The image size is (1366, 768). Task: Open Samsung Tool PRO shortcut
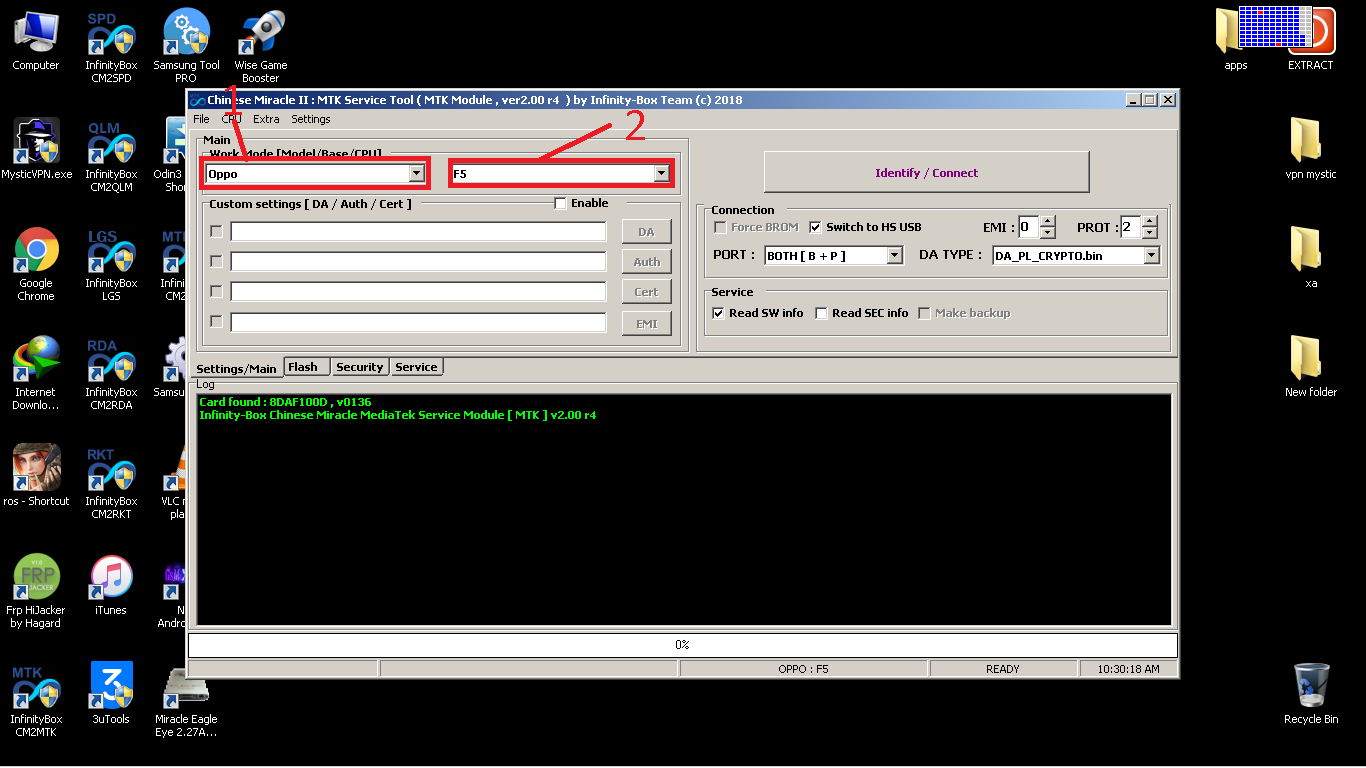186,46
